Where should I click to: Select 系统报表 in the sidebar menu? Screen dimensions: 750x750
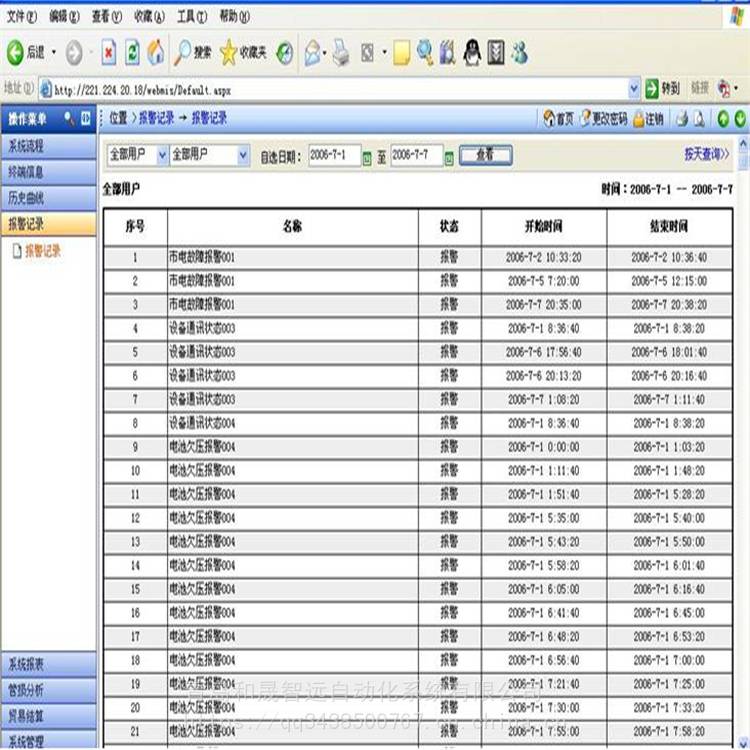click(48, 664)
